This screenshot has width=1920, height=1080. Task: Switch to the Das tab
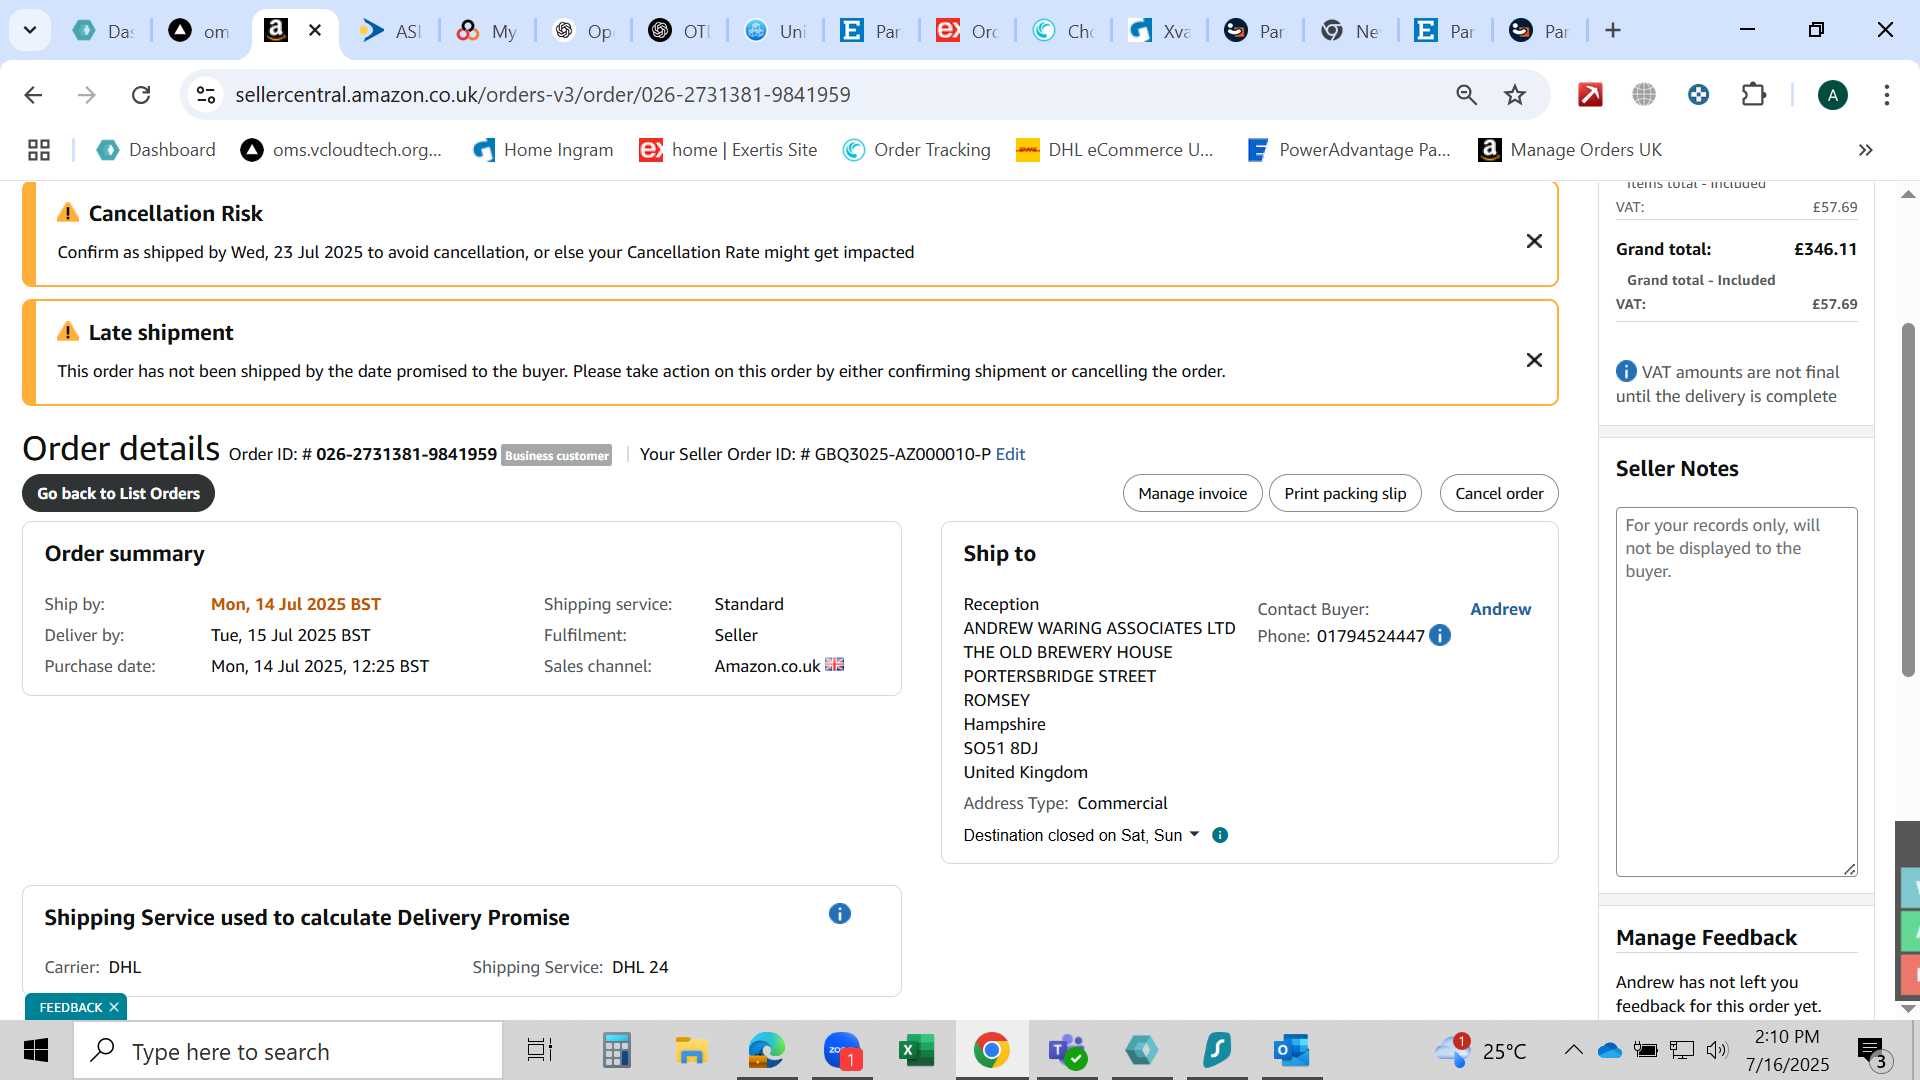(x=103, y=31)
